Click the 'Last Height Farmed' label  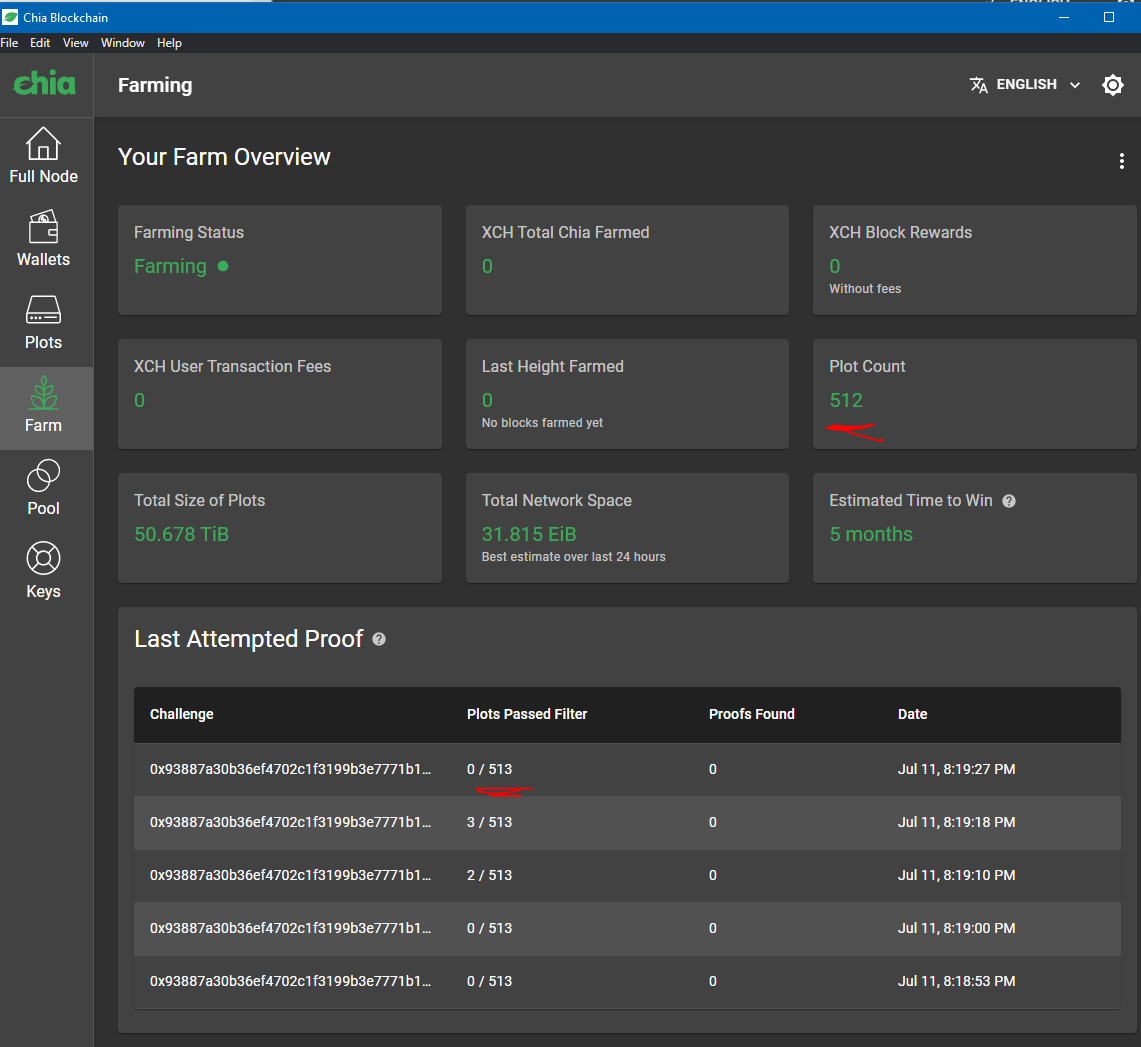552,366
